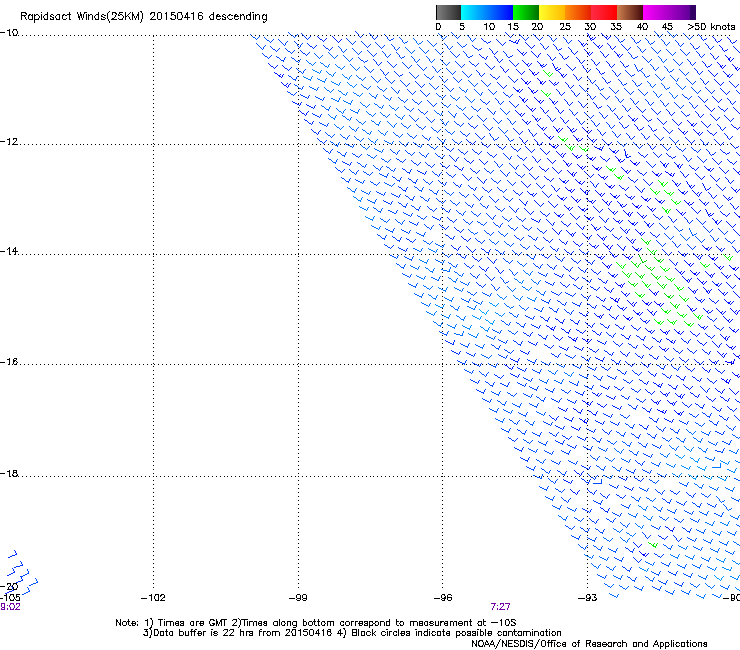Click the latitude label -16
The width and height of the screenshot is (740, 650).
click(9, 362)
